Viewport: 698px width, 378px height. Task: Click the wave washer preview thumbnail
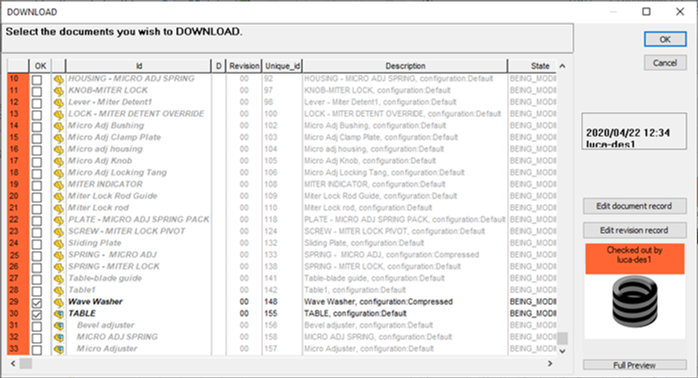(634, 302)
